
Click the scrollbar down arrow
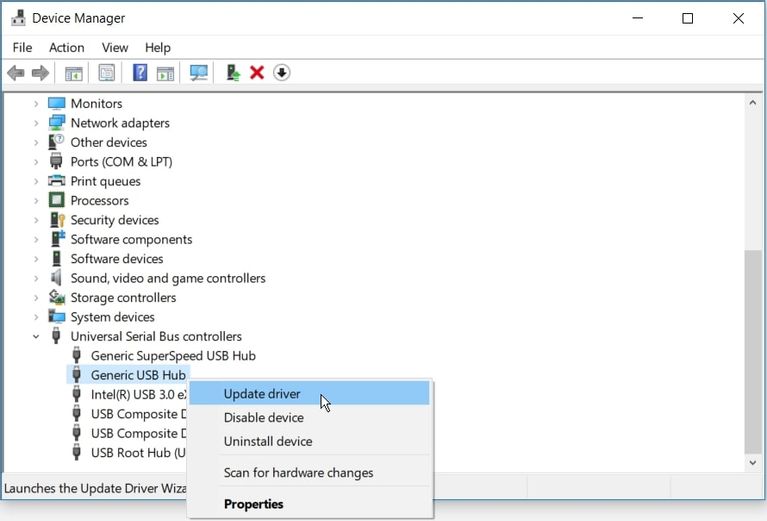752,463
